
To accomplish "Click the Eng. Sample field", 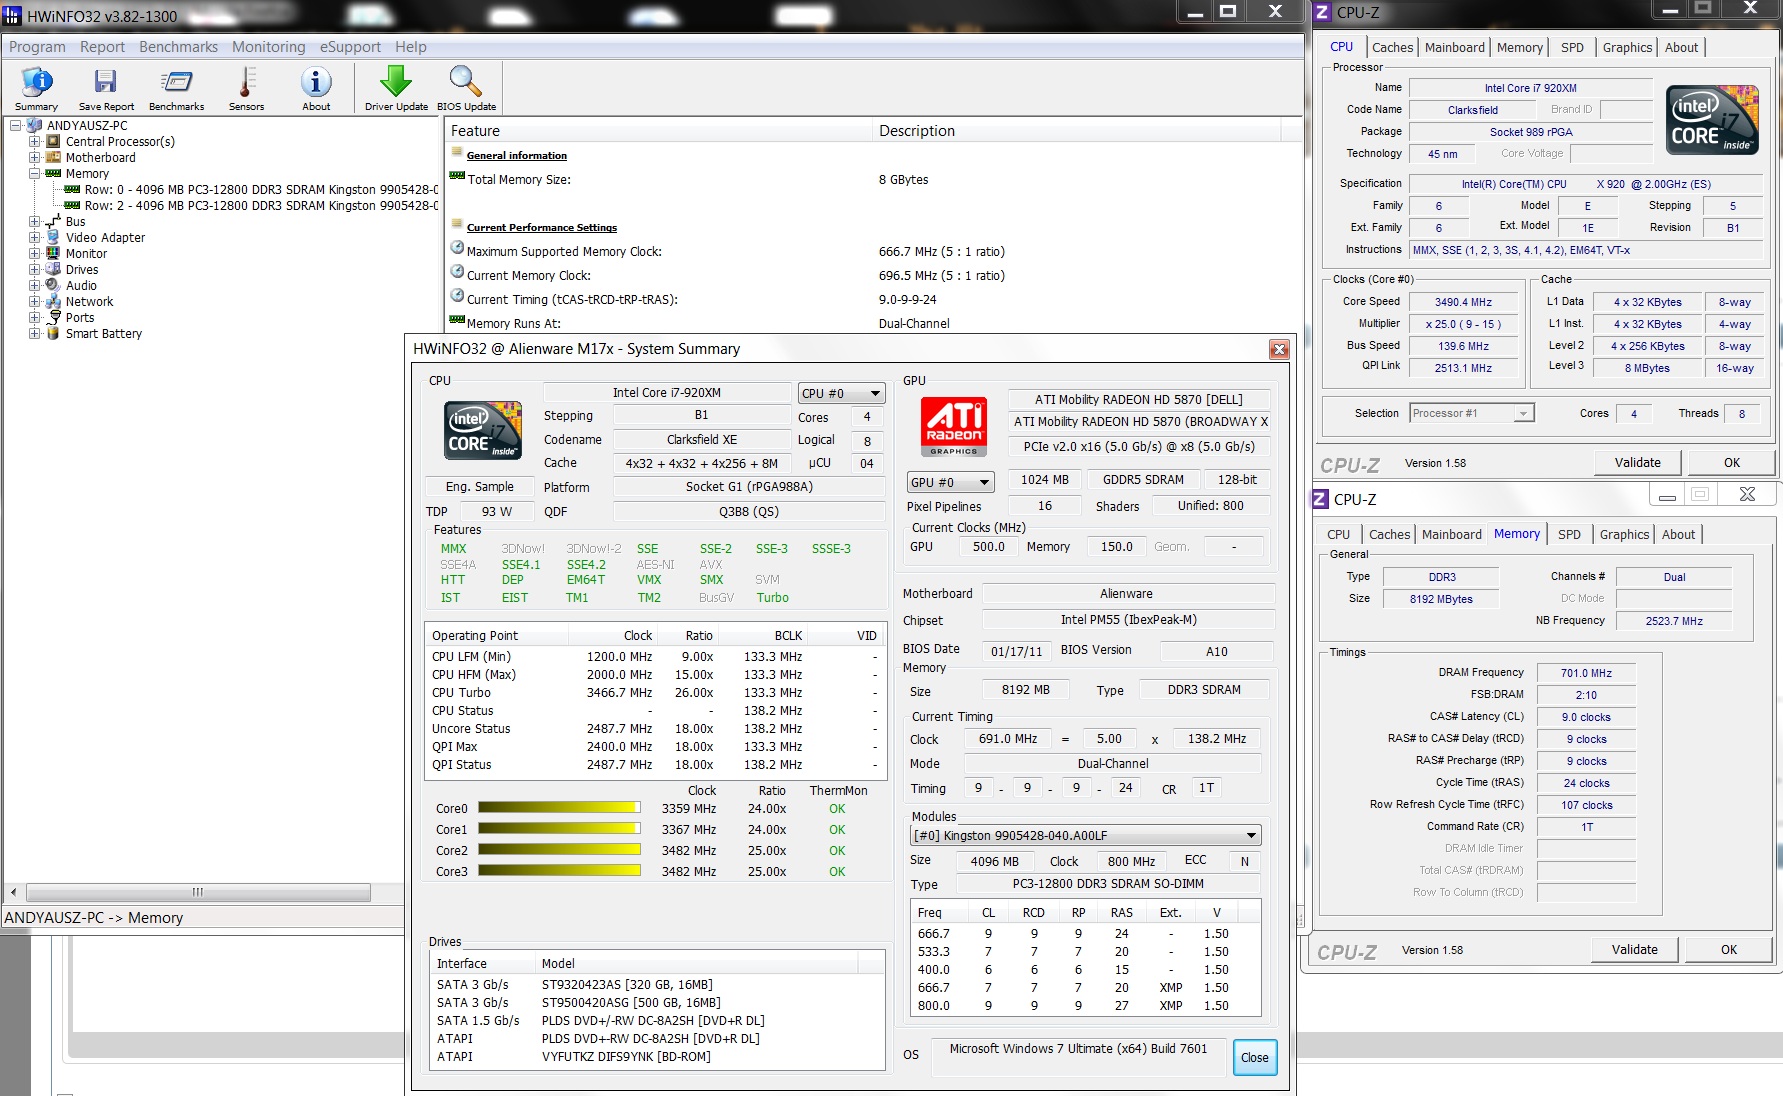I will [x=480, y=487].
